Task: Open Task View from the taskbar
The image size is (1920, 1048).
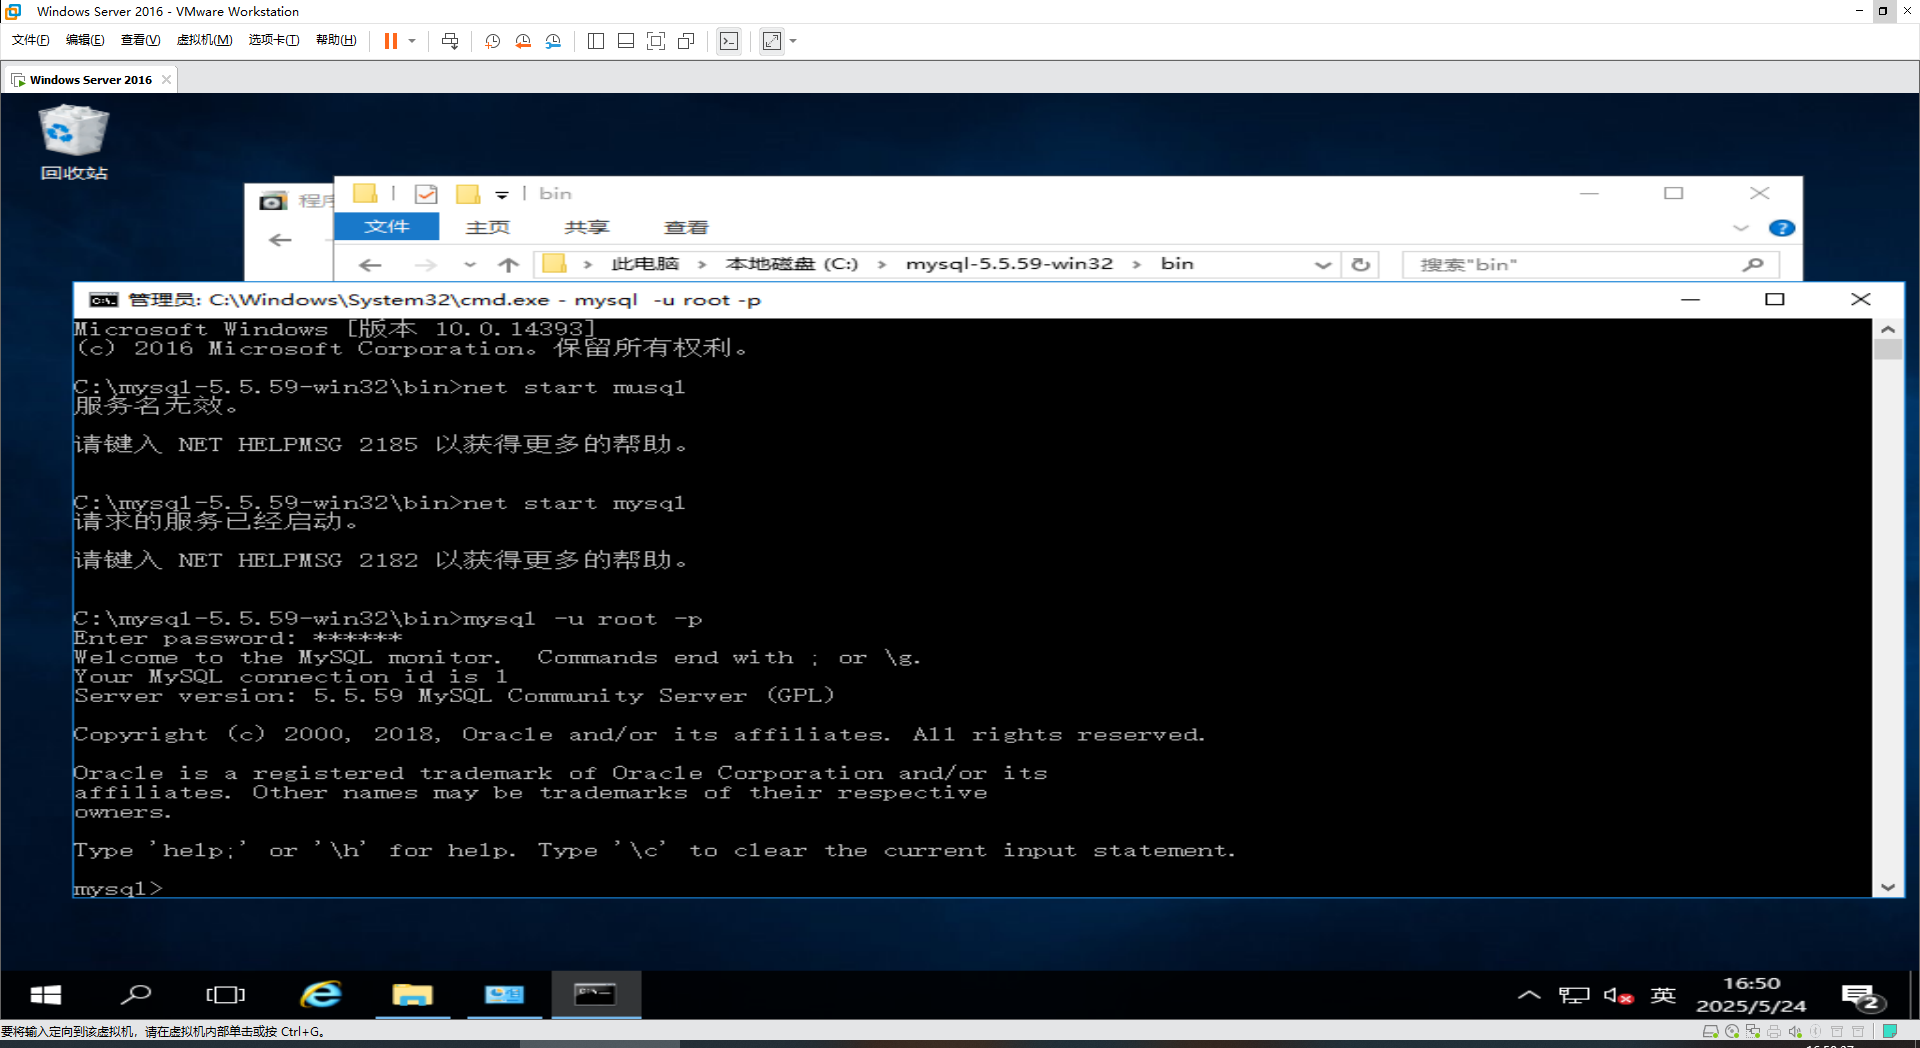Action: (x=225, y=995)
